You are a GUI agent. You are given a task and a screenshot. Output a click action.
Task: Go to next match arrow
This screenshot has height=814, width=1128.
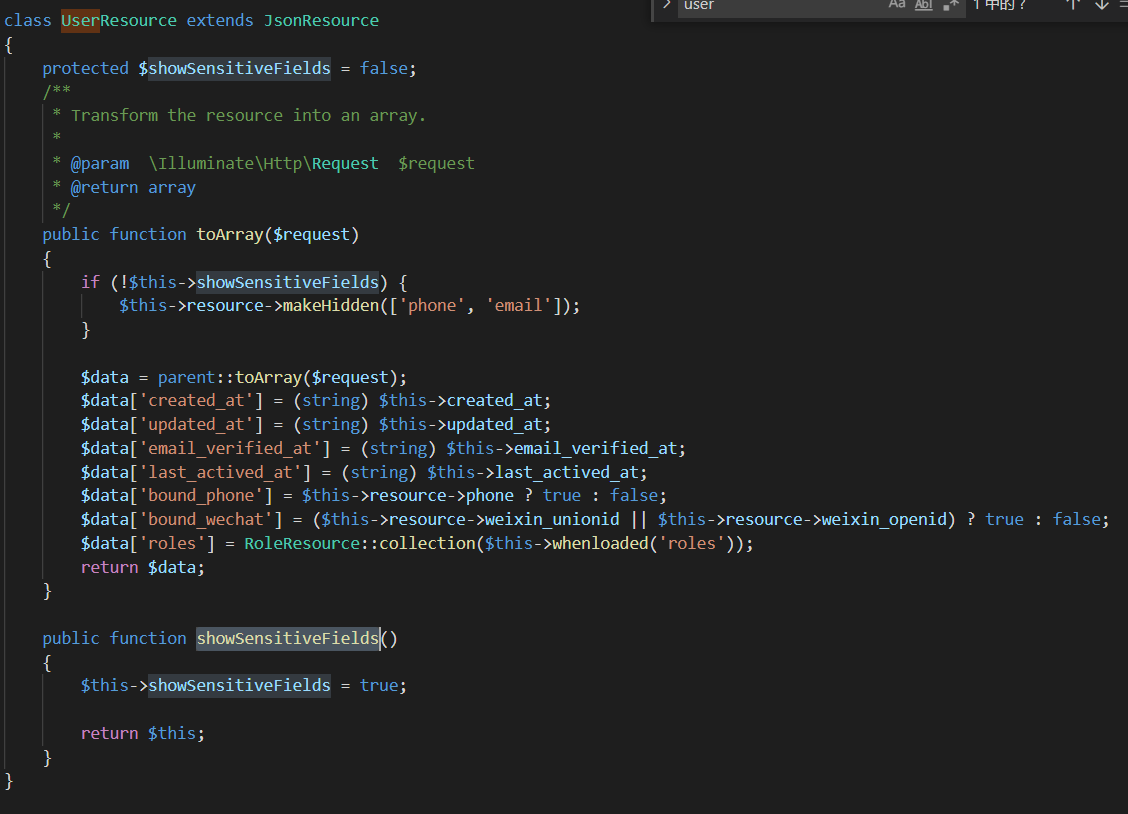tap(1101, 4)
